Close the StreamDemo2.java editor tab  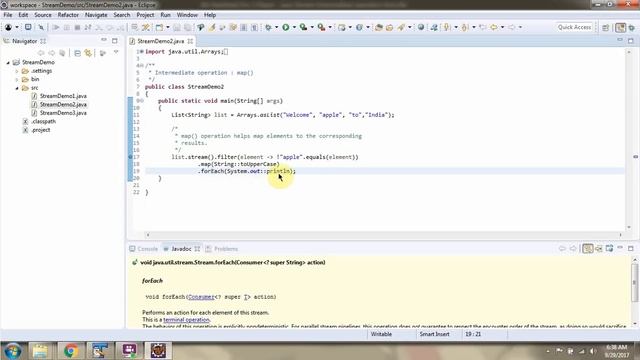190,41
